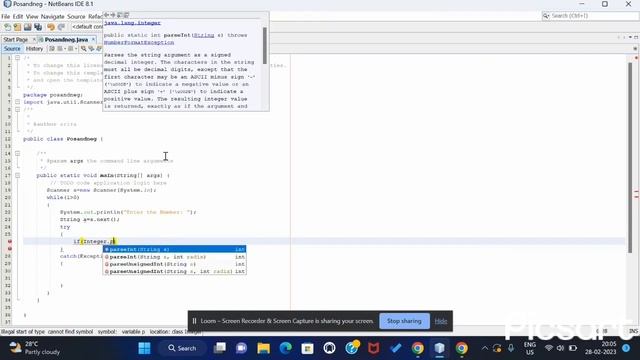Expand the hidden system tray icons chevron
Viewport: 640px width, 360px height.
tap(484, 348)
